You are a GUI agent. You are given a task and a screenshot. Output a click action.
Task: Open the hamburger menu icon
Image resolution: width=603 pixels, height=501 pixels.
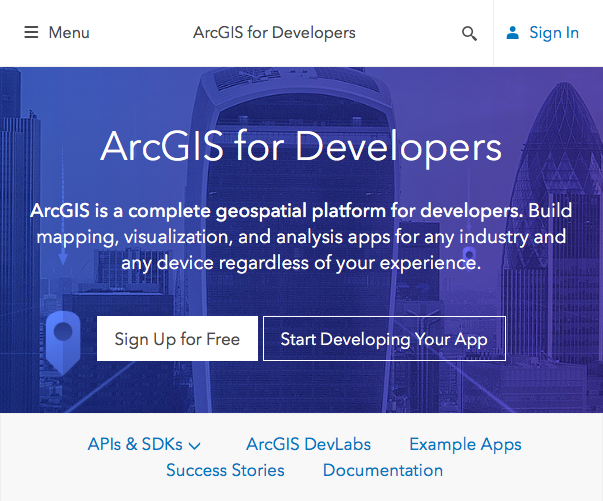click(31, 32)
